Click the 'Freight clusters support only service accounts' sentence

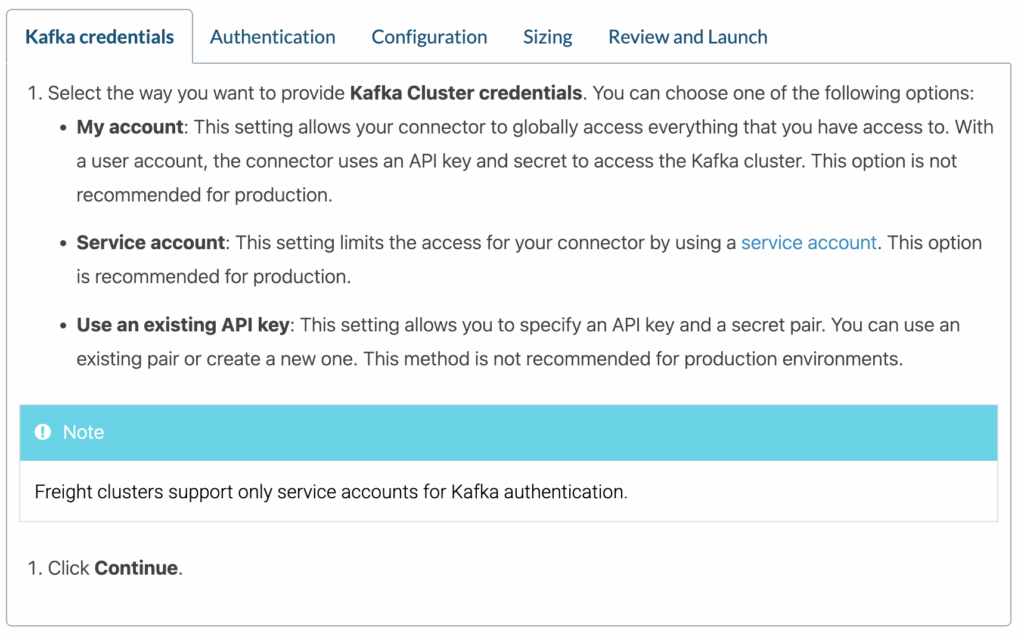(x=330, y=491)
